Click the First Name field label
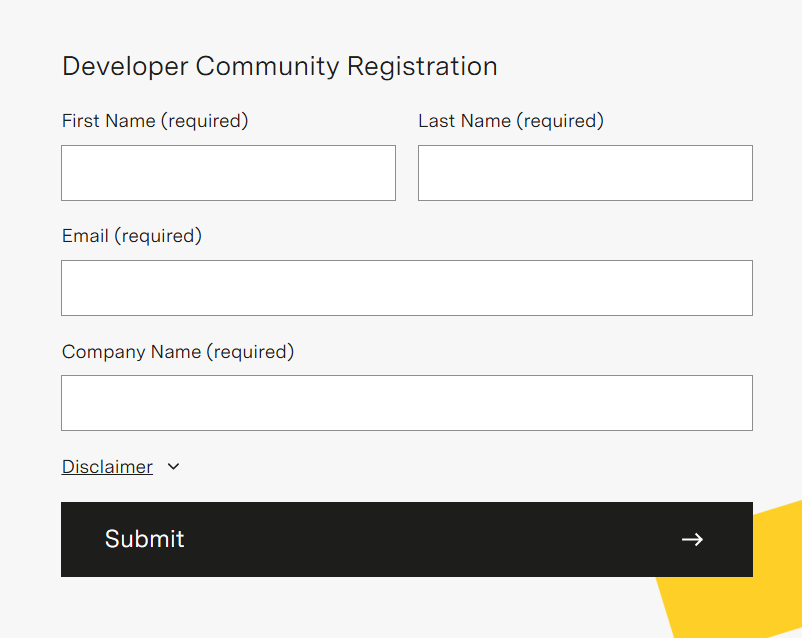 [108, 121]
